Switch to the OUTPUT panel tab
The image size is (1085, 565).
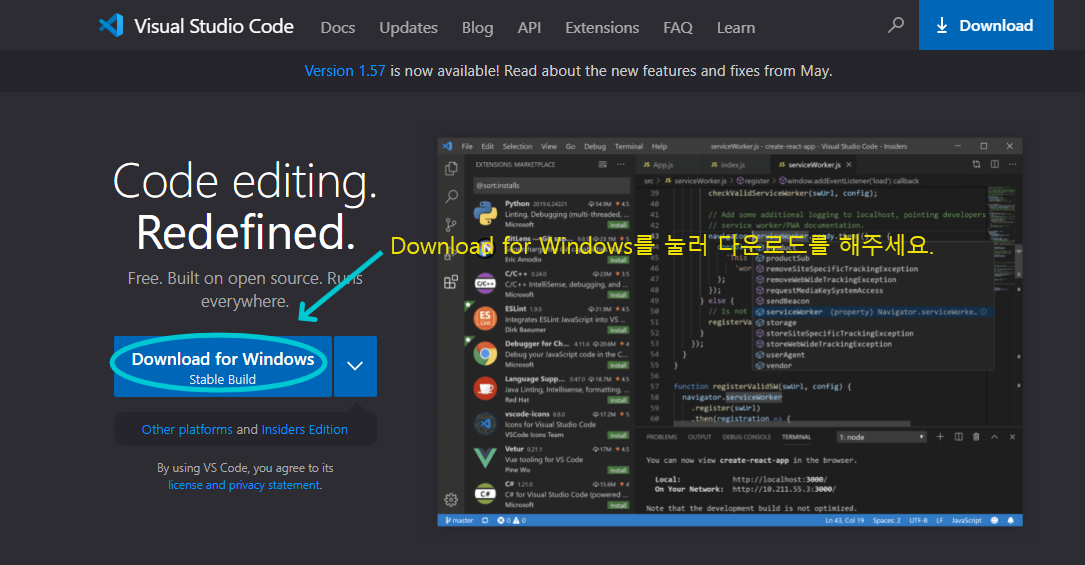coord(700,437)
